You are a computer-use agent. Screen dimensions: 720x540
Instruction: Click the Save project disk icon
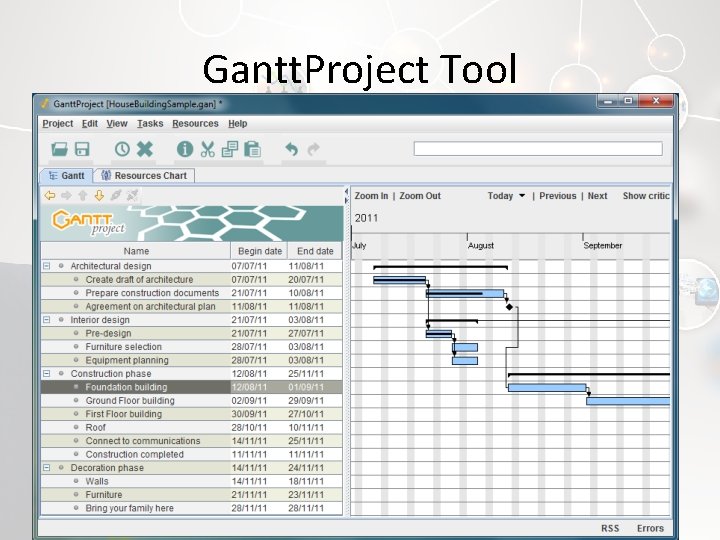click(x=82, y=149)
